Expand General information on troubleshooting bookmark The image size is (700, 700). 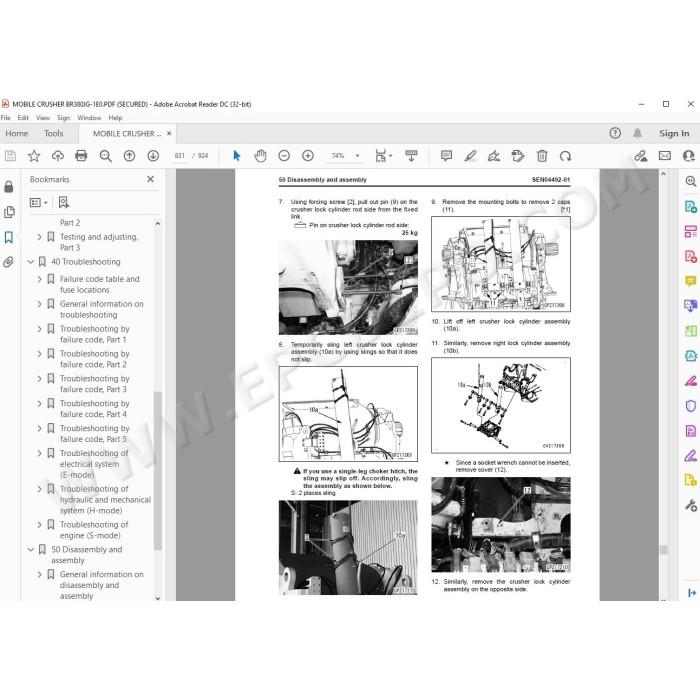coord(39,304)
